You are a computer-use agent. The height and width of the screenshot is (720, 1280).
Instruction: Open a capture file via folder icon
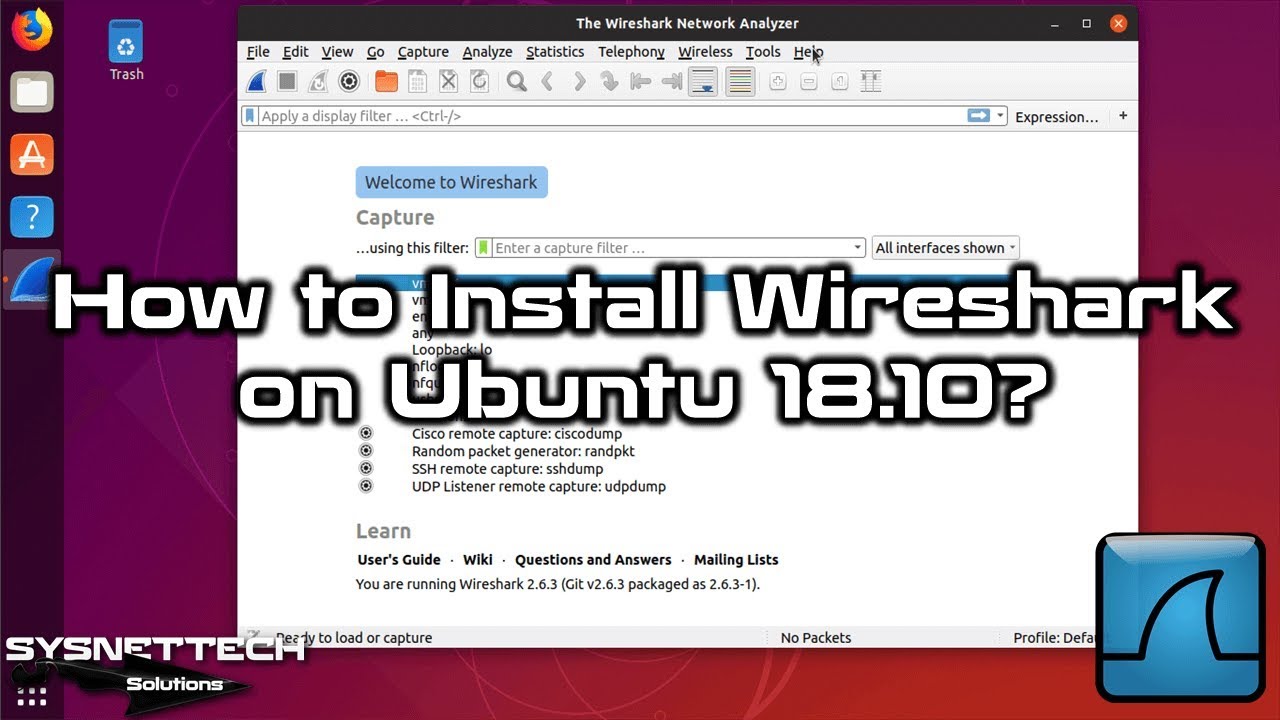tap(386, 82)
